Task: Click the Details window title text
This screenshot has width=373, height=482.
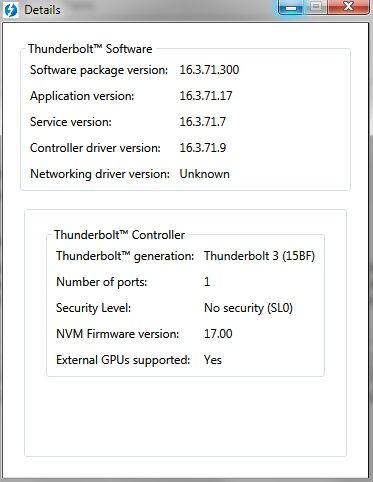Action: [42, 10]
